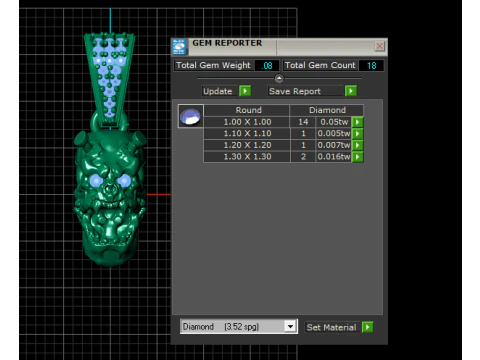
Task: Open the Diamond (3.52 spg) material dropdown
Action: click(x=290, y=327)
